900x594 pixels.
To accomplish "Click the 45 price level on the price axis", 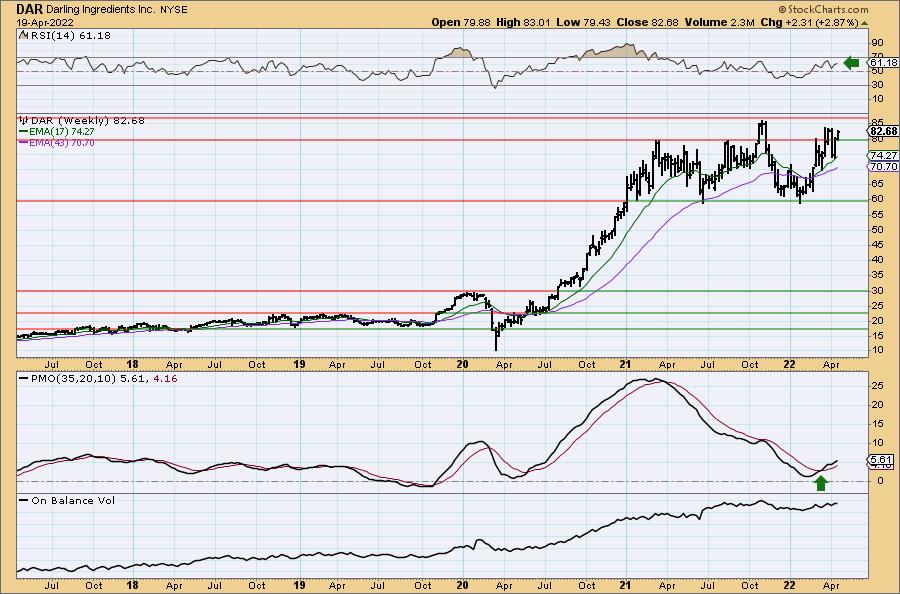I will coord(876,244).
